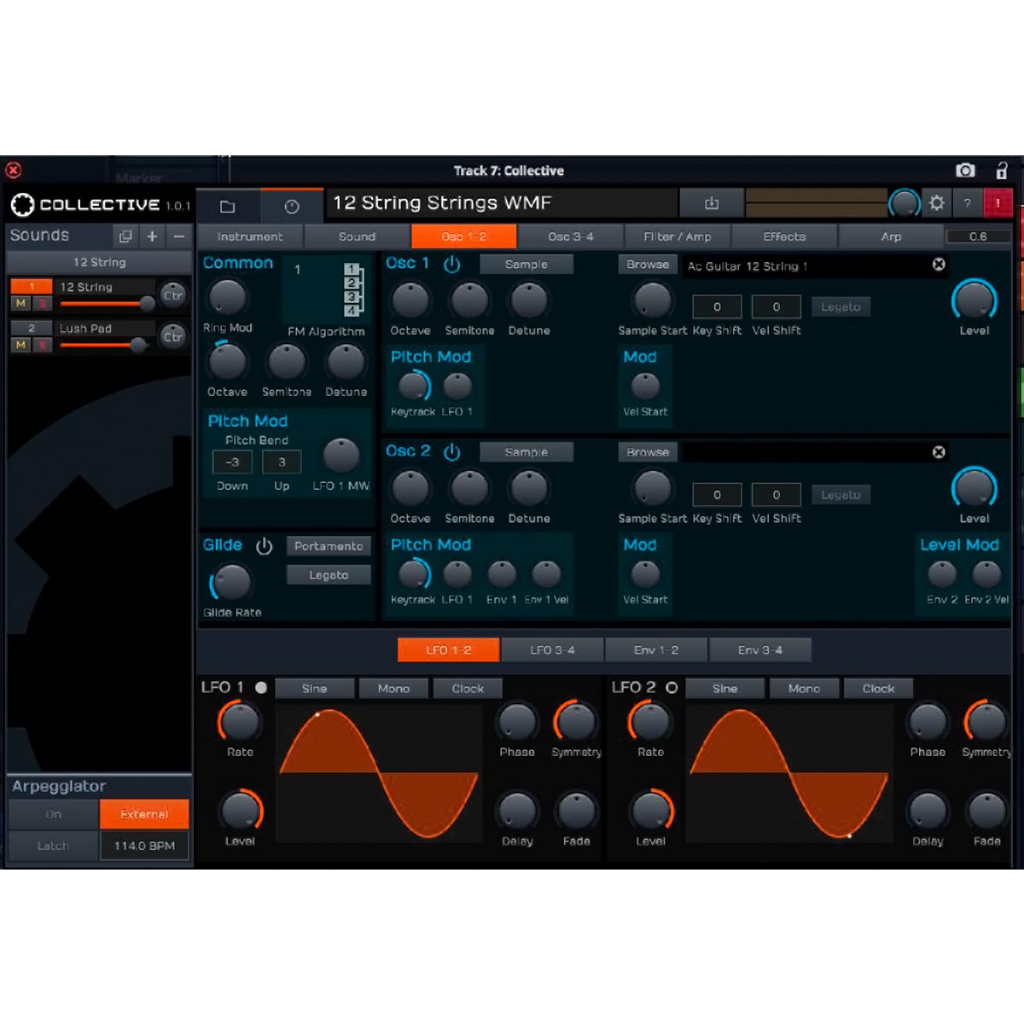The image size is (1024, 1024).
Task: Open the LFO 1 Mono mode dropdown
Action: point(393,688)
